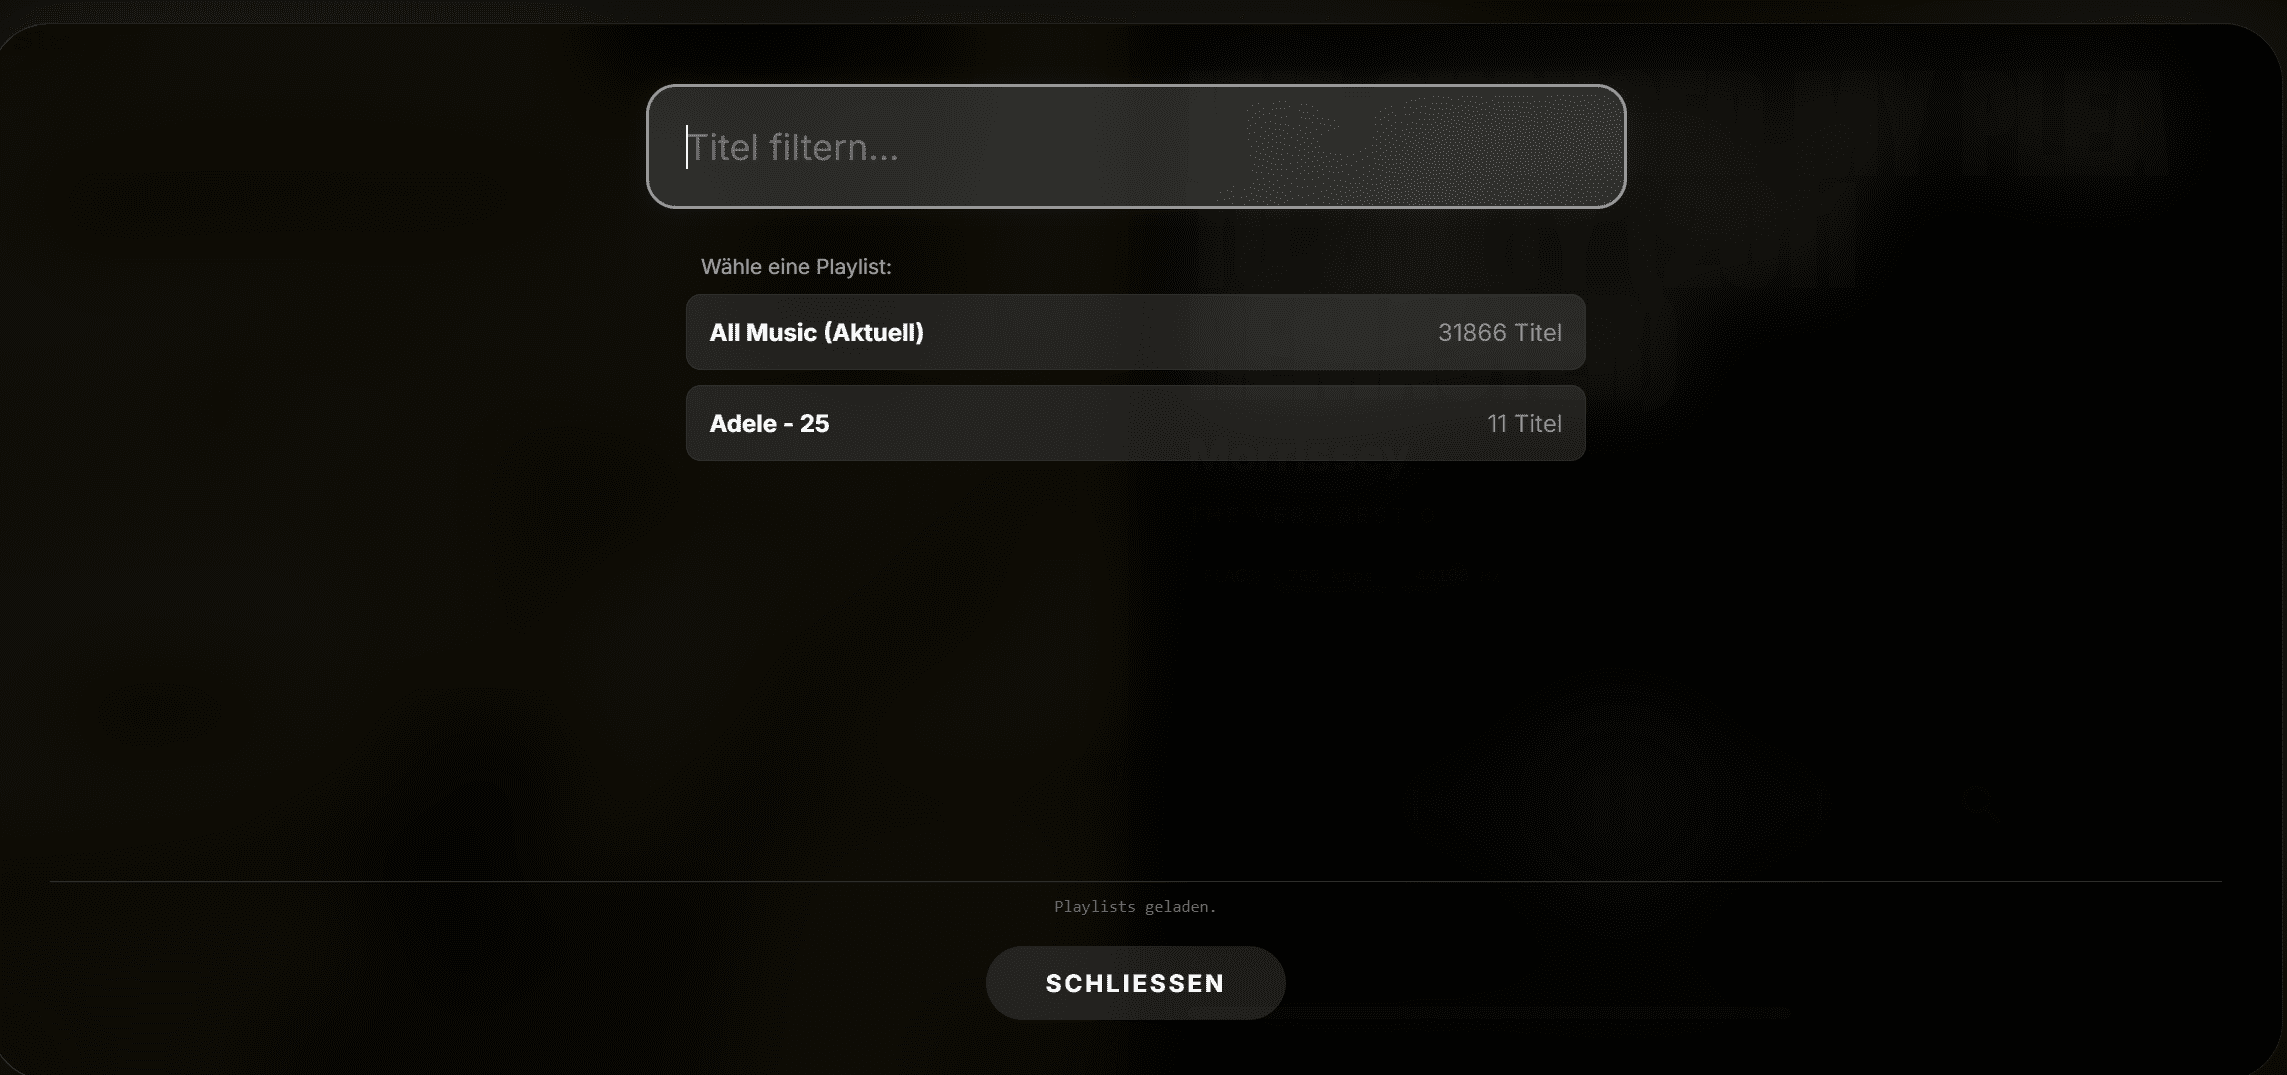
Task: Select the 'All Music (Aktuell)' playlist
Action: pos(1135,332)
